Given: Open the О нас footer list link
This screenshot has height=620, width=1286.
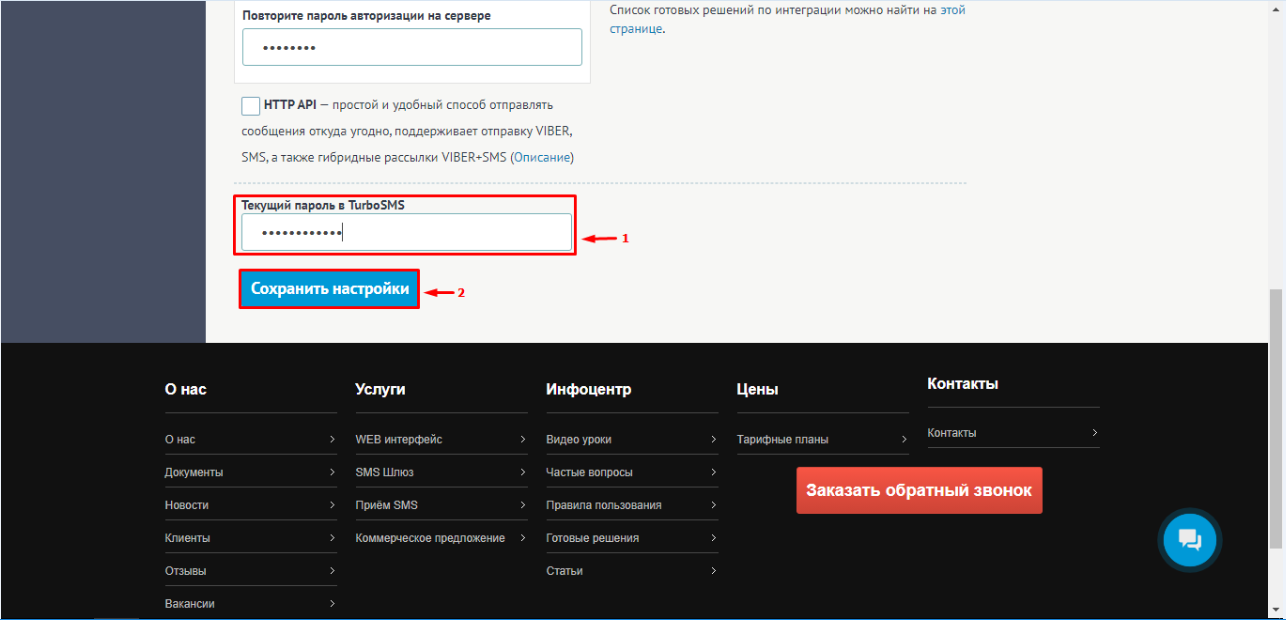Looking at the screenshot, I should point(180,439).
